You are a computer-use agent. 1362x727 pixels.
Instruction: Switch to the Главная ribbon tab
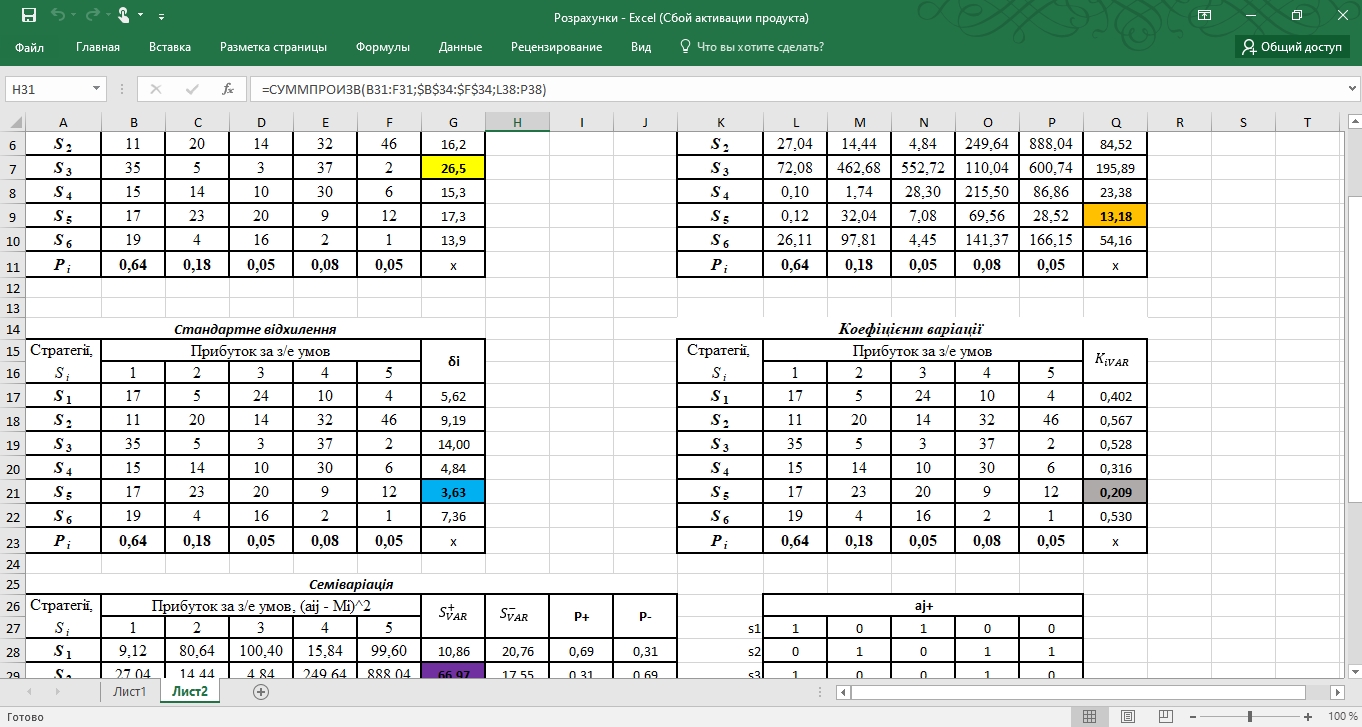[98, 47]
